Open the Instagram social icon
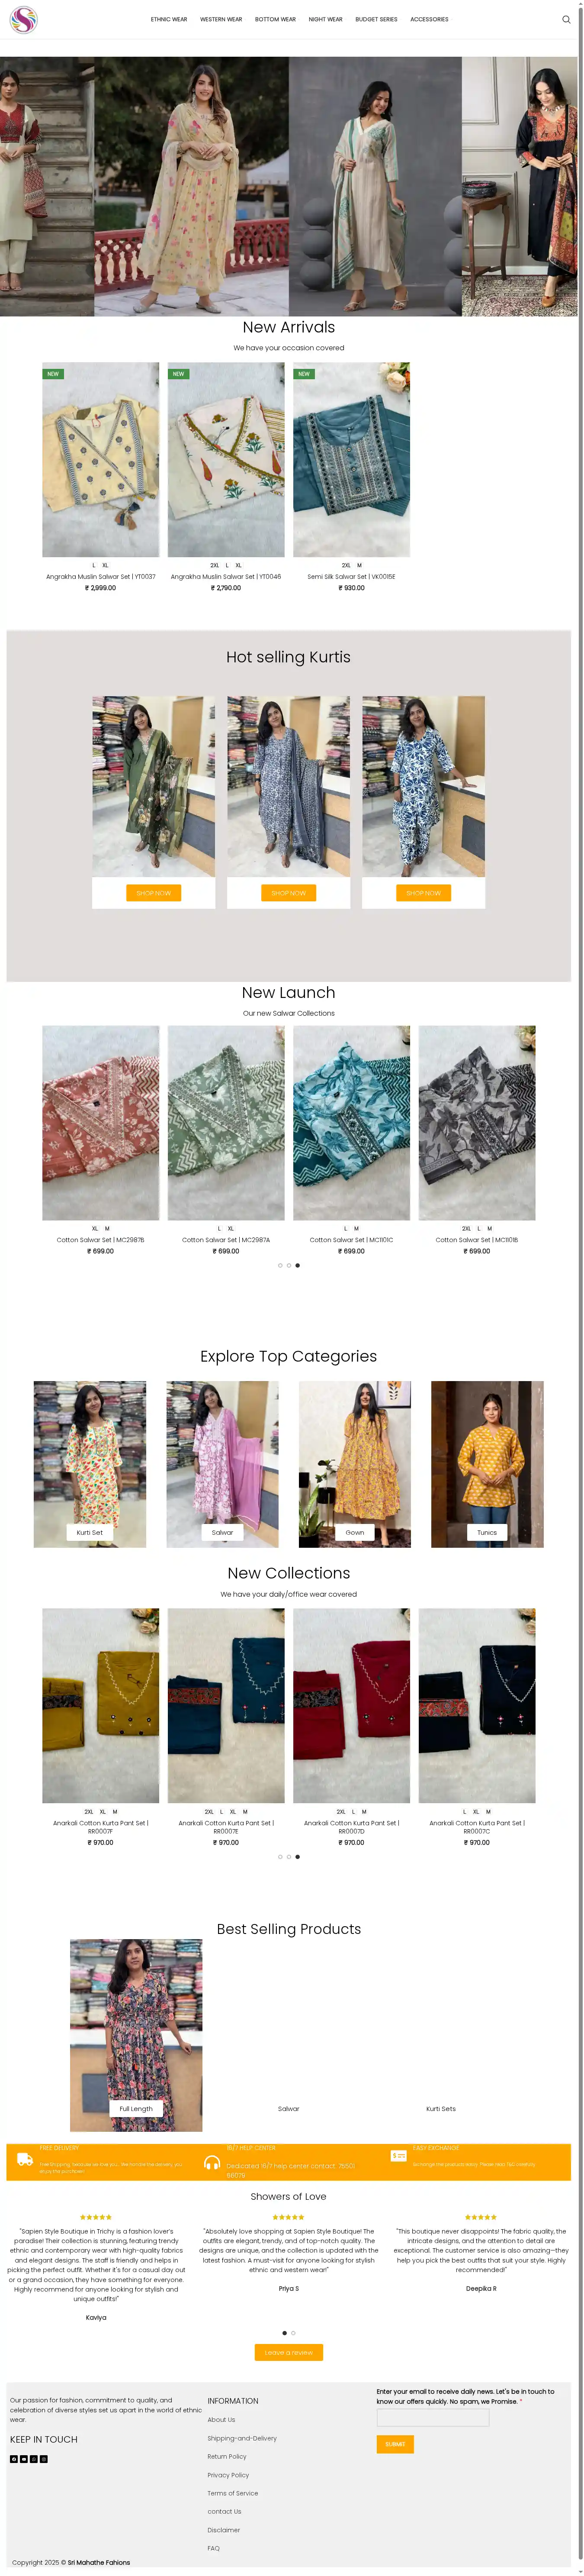This screenshot has height=2576, width=584. (x=44, y=2459)
